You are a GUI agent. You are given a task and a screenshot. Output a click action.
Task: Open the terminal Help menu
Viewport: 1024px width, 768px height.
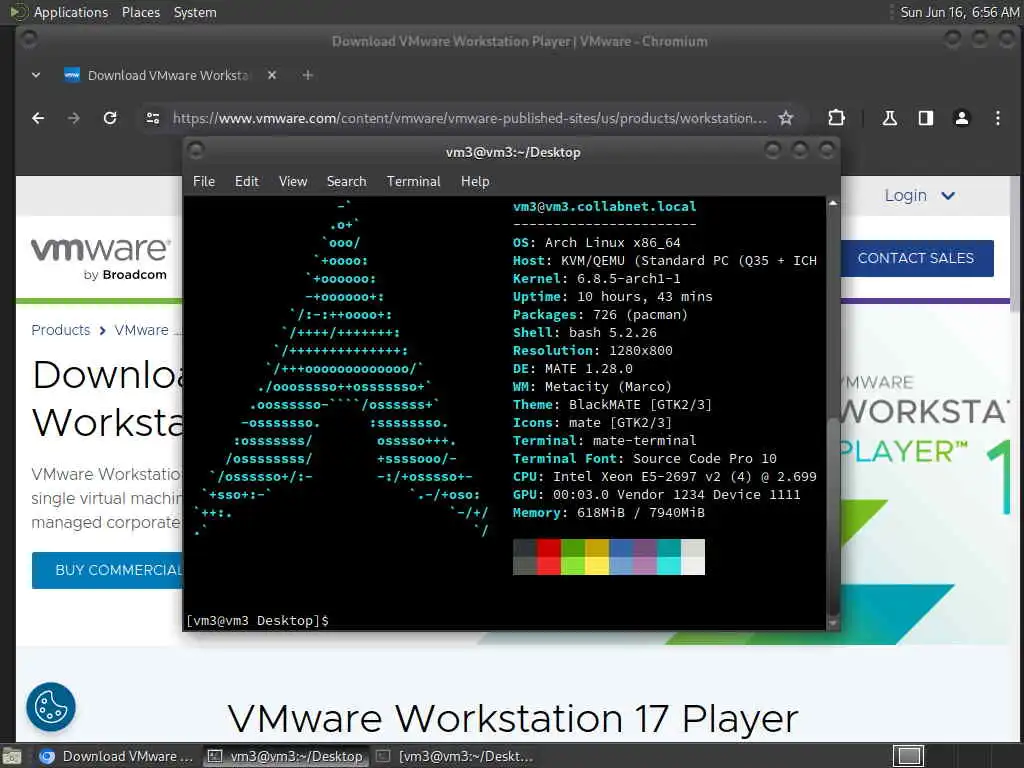click(x=475, y=182)
